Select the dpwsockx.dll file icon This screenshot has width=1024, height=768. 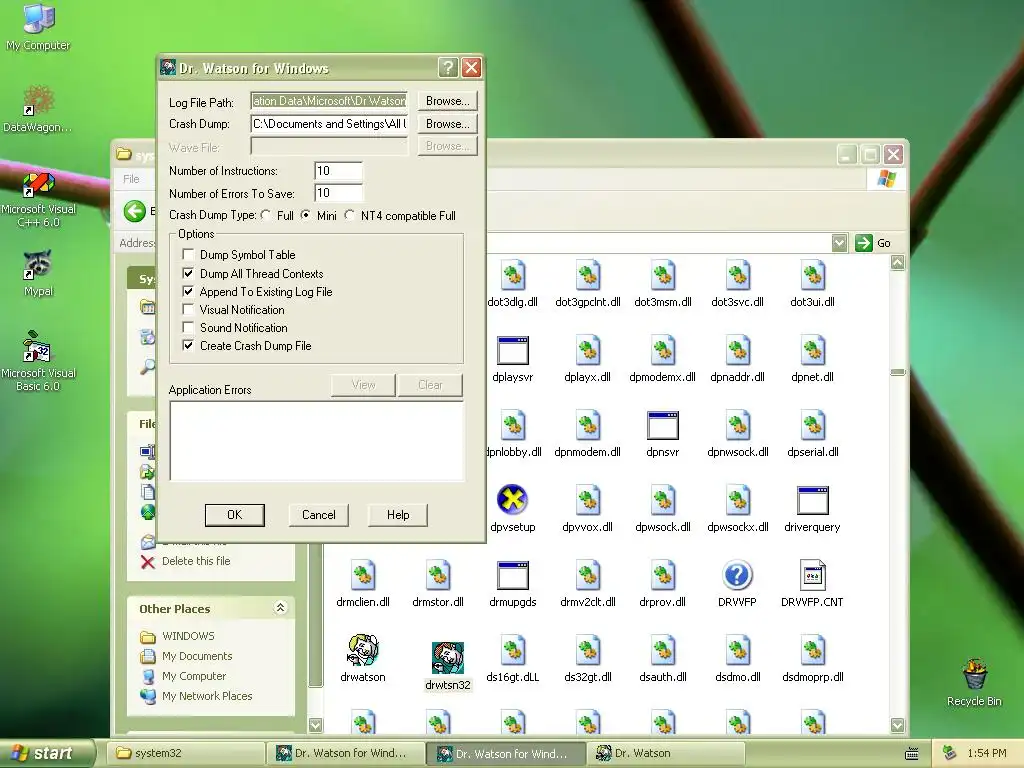click(x=737, y=500)
